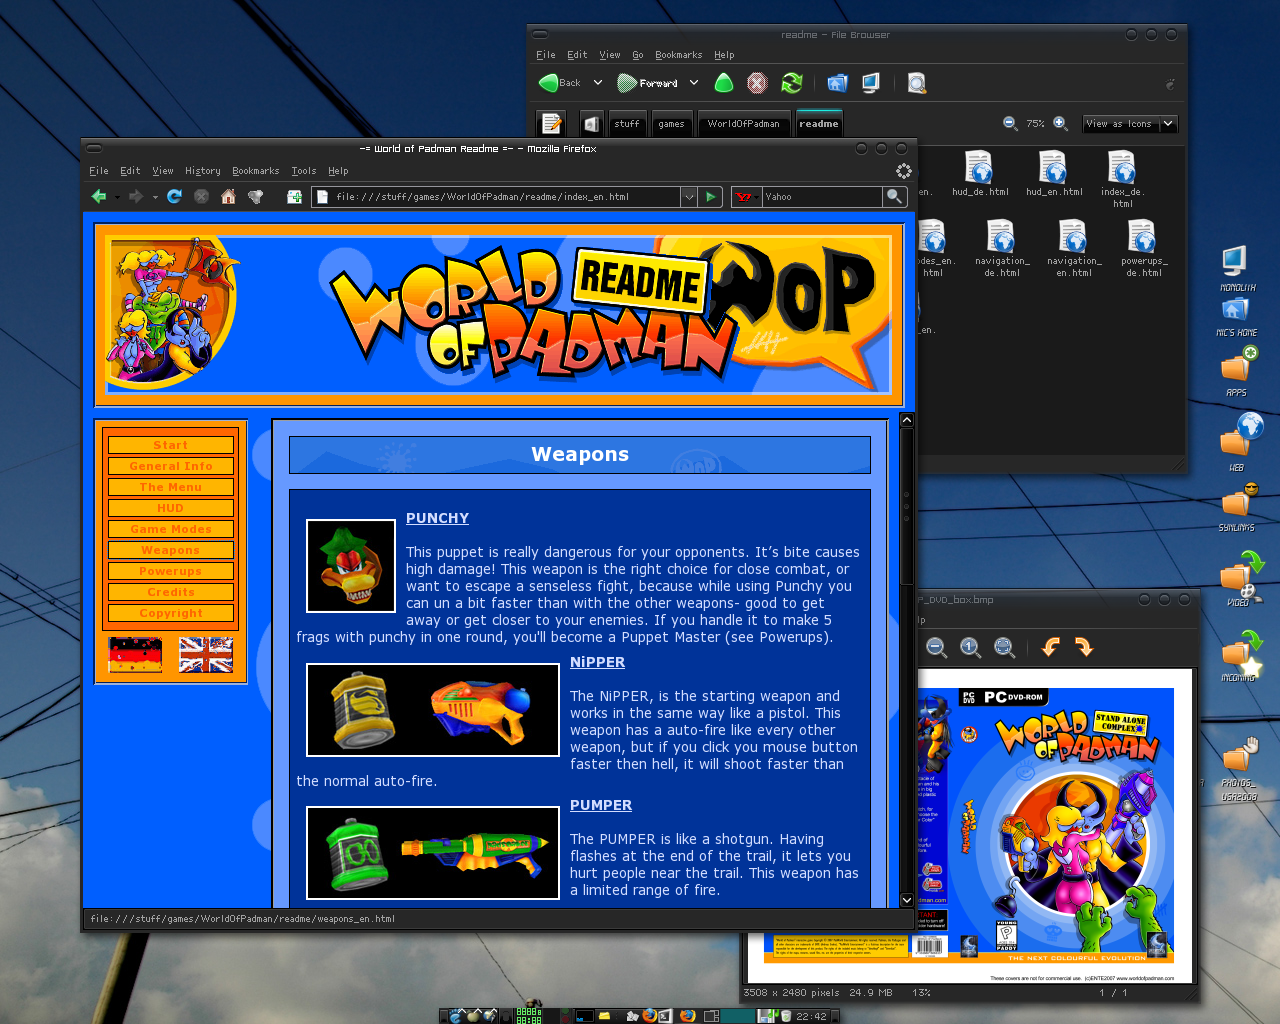1280x1024 pixels.
Task: Open Firefox home page icon
Action: tap(228, 197)
